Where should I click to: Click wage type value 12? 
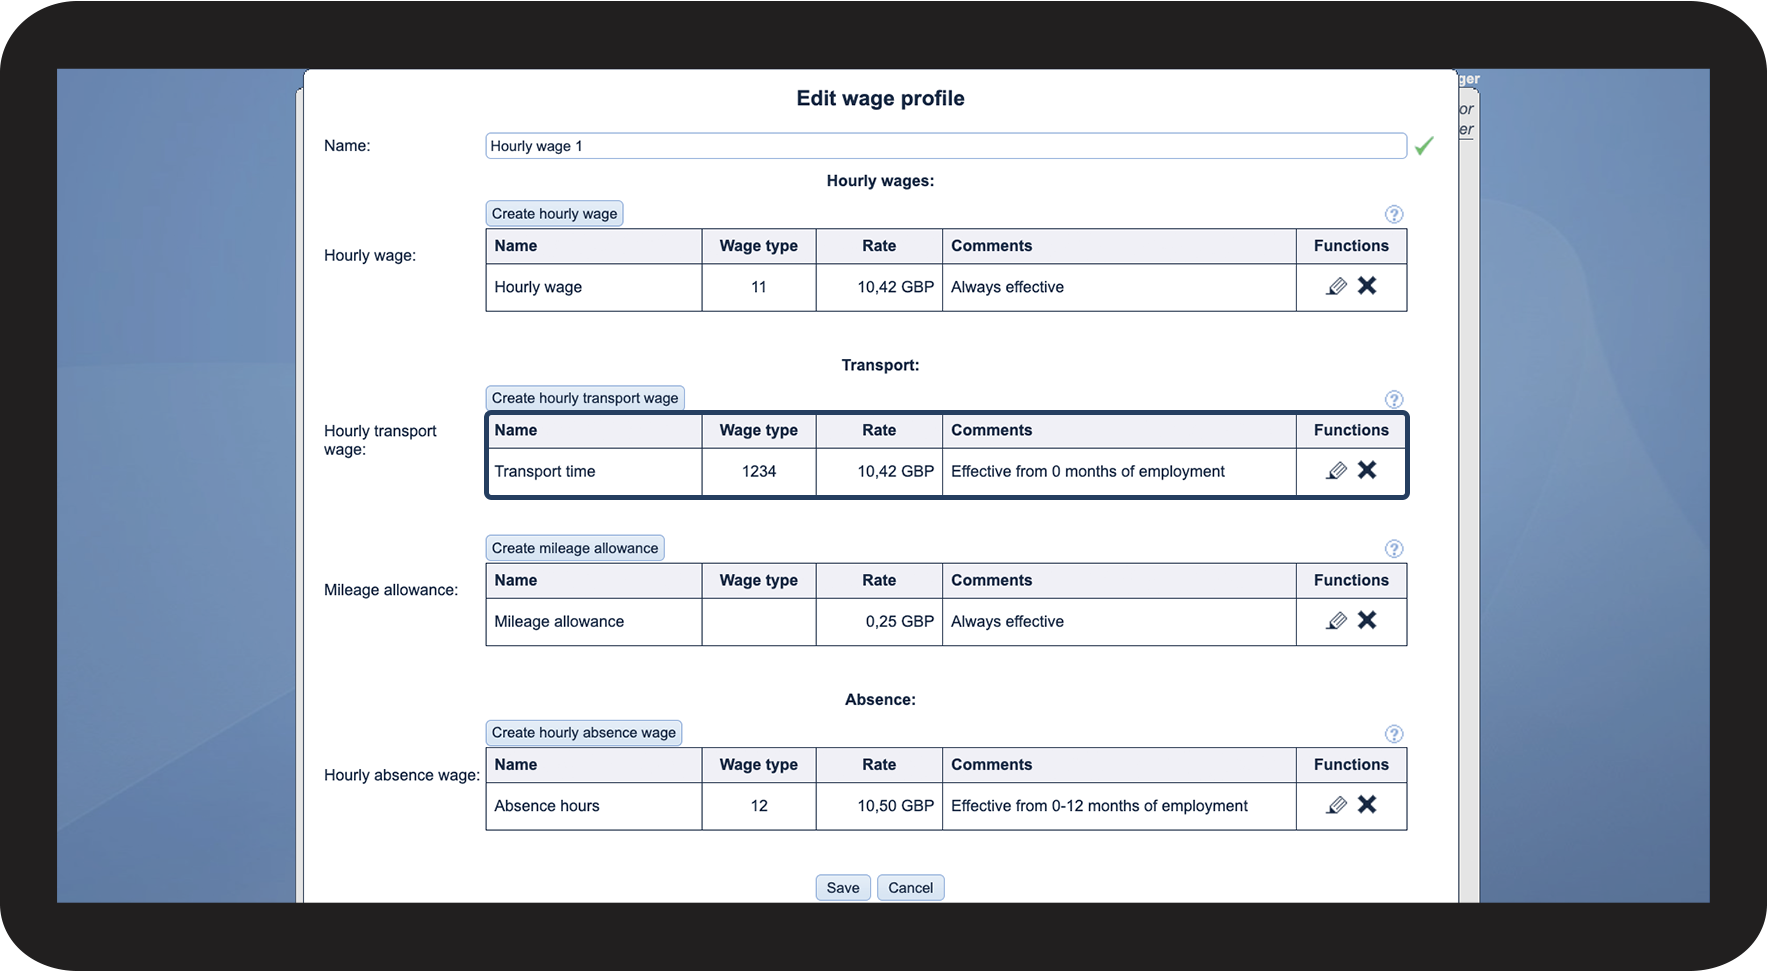(759, 806)
